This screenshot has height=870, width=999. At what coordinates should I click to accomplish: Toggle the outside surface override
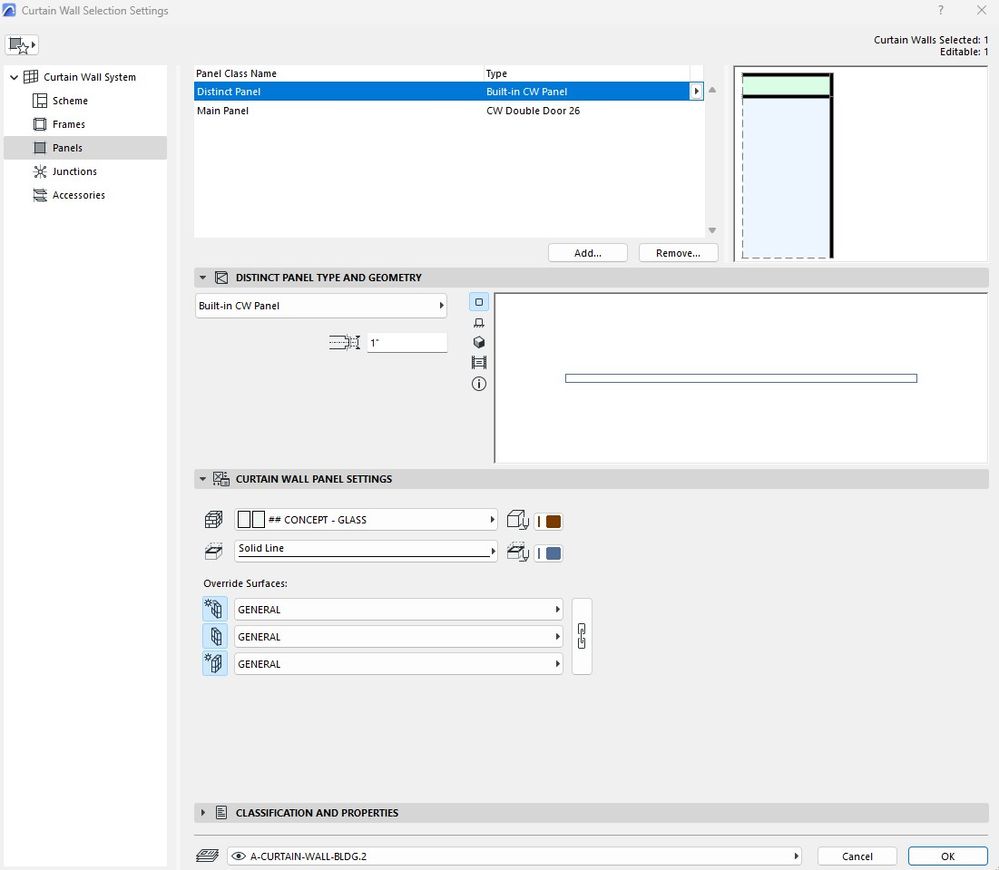tap(215, 610)
